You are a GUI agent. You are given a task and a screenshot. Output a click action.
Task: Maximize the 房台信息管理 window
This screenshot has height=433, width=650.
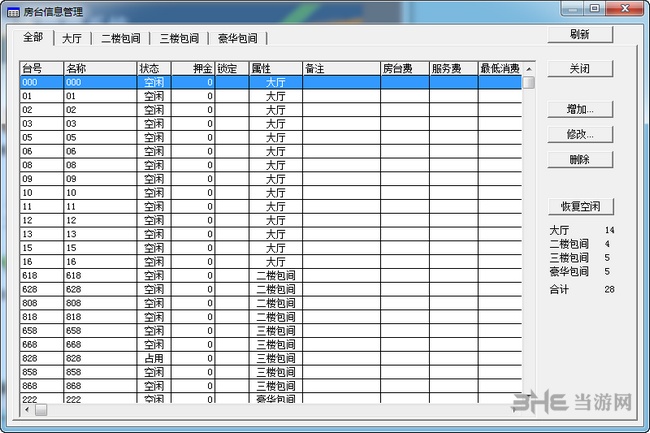(595, 9)
